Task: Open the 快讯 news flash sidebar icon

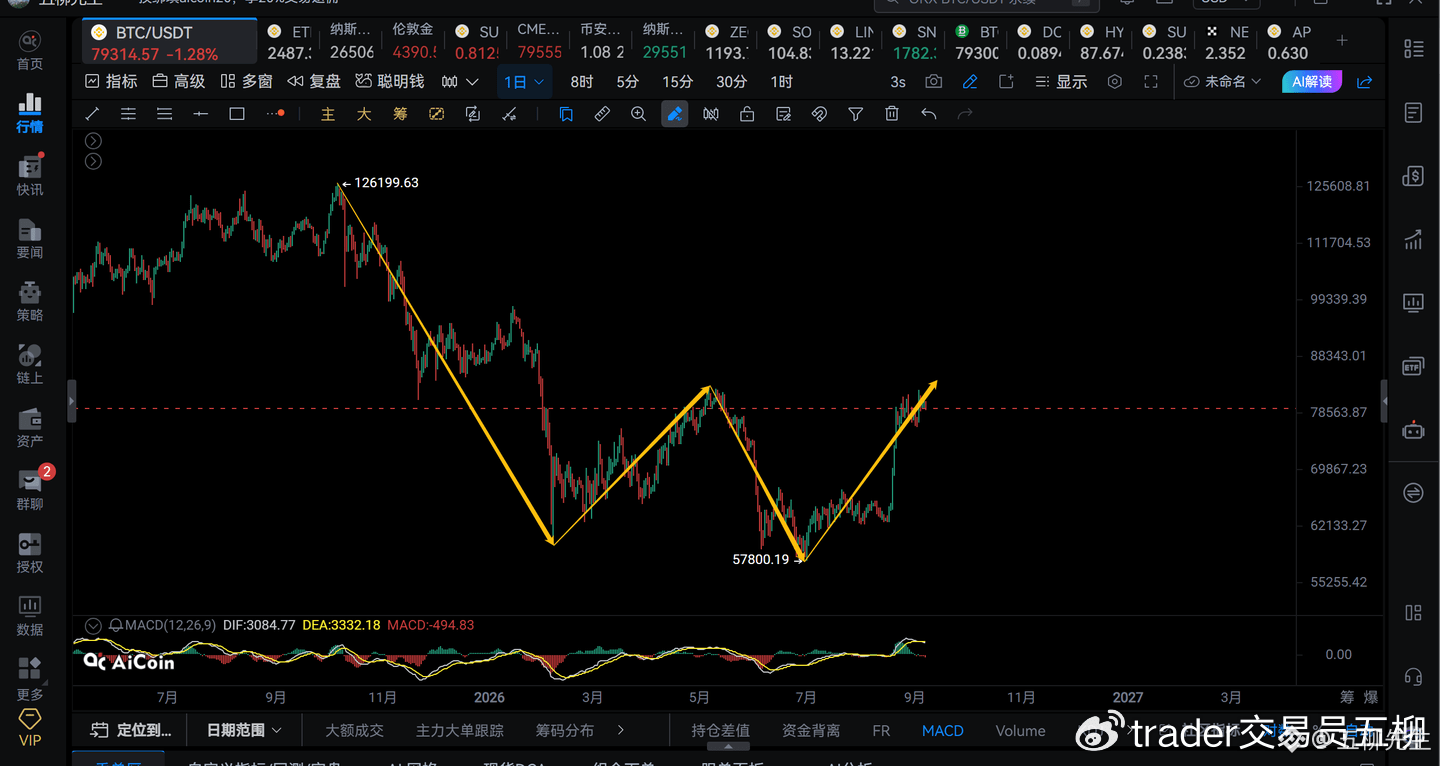Action: [x=30, y=175]
